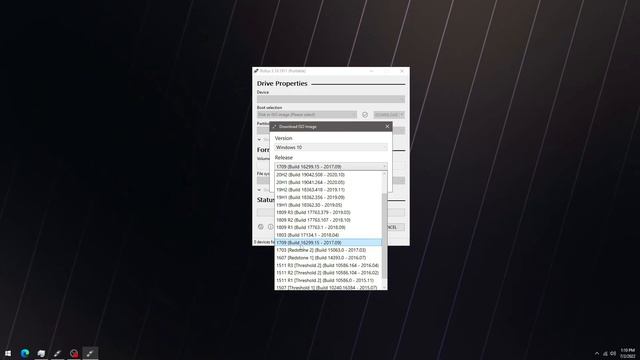This screenshot has height=360, width=640.
Task: Open the red circular taskbar app icon
Action: (x=74, y=353)
